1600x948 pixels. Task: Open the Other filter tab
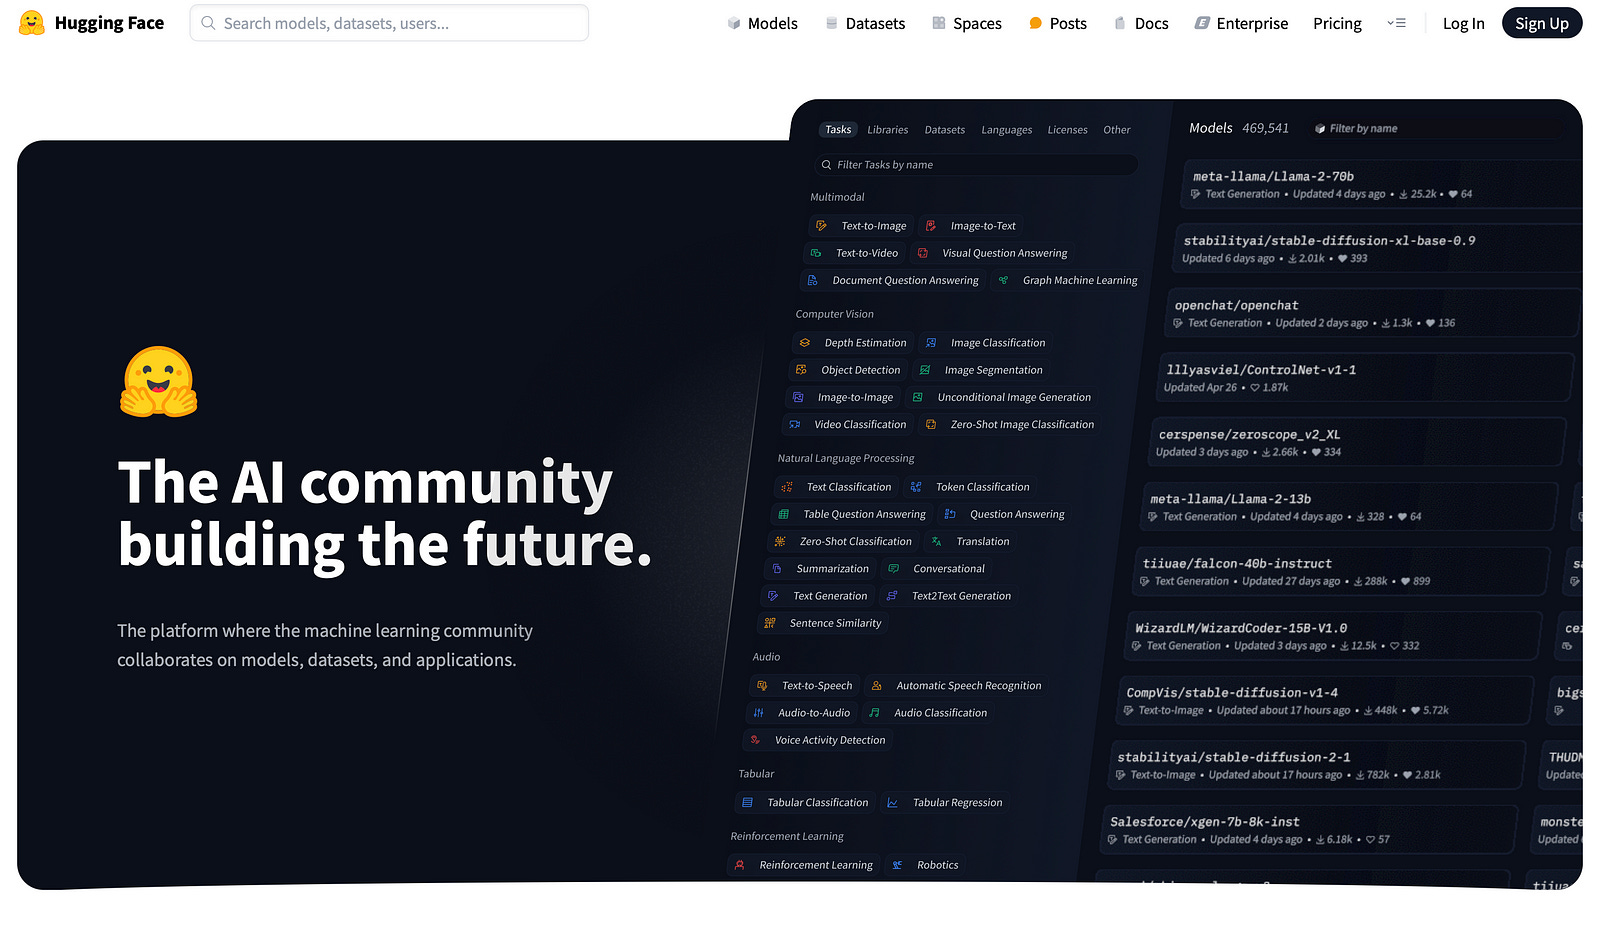[1116, 130]
